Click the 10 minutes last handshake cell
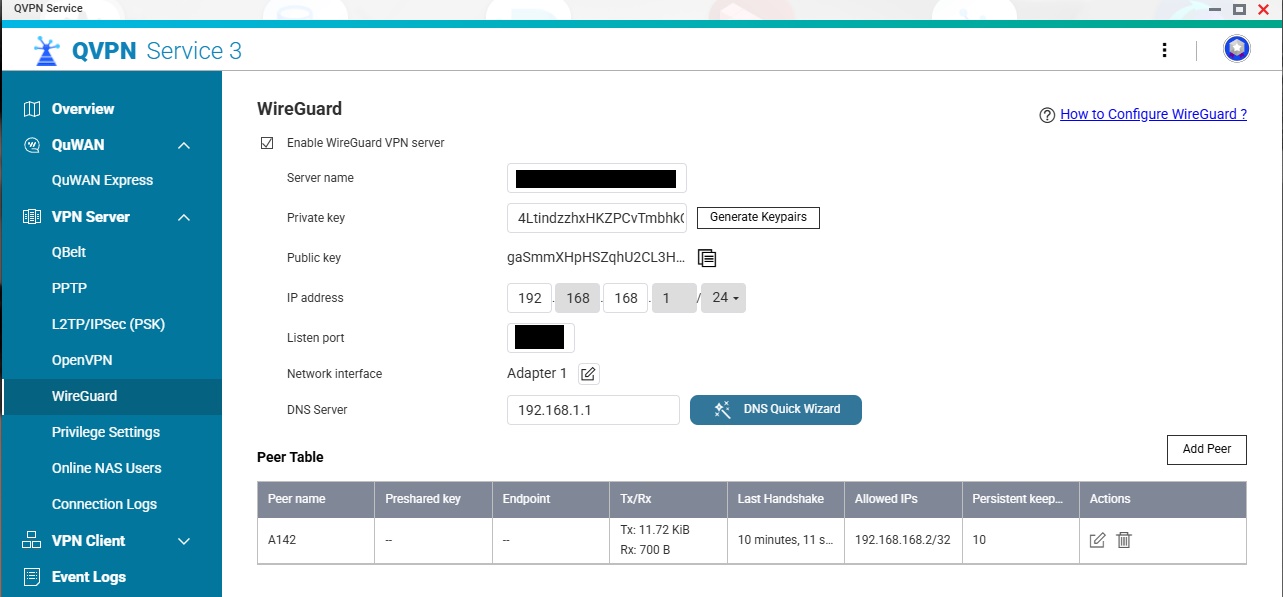This screenshot has height=597, width=1283. (x=786, y=540)
